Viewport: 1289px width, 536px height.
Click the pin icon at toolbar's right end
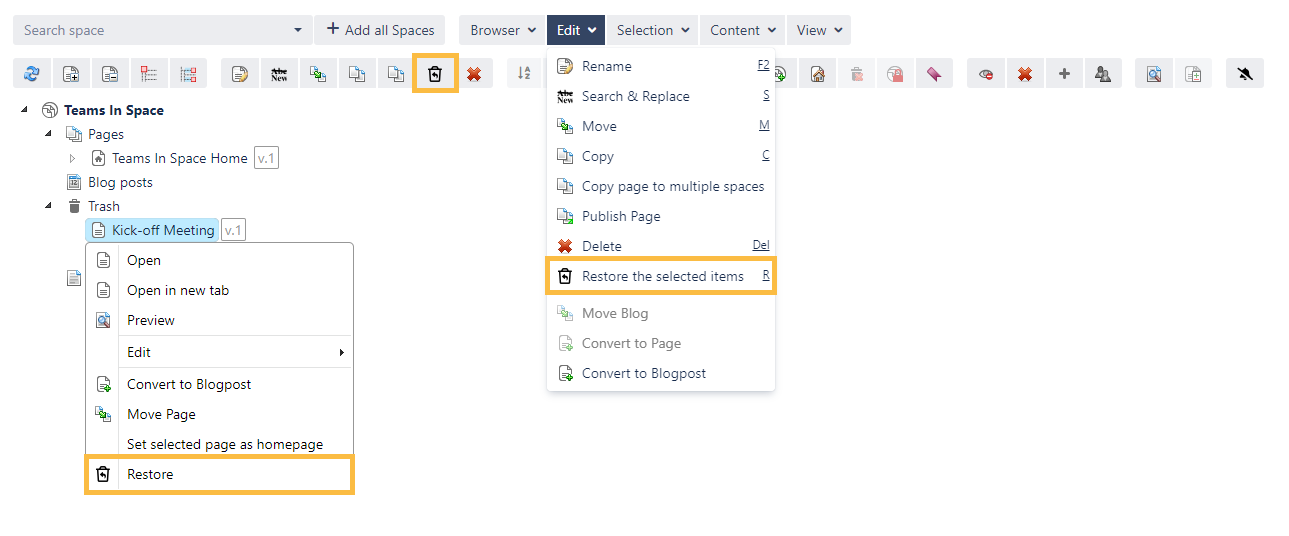pyautogui.click(x=1245, y=74)
